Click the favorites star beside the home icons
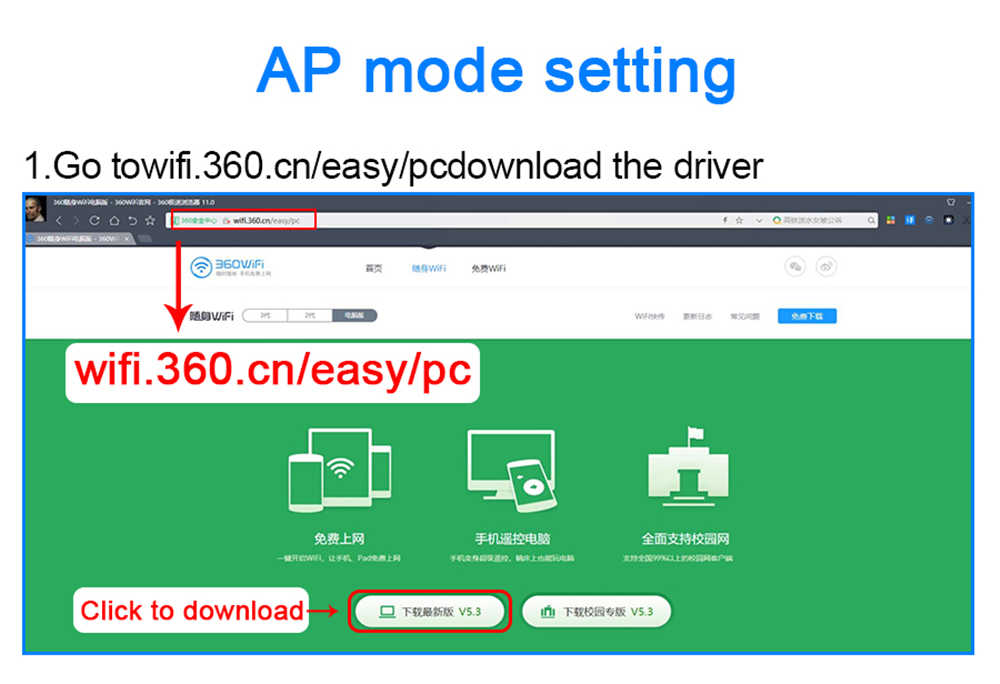The height and width of the screenshot is (684, 1000). point(151,221)
